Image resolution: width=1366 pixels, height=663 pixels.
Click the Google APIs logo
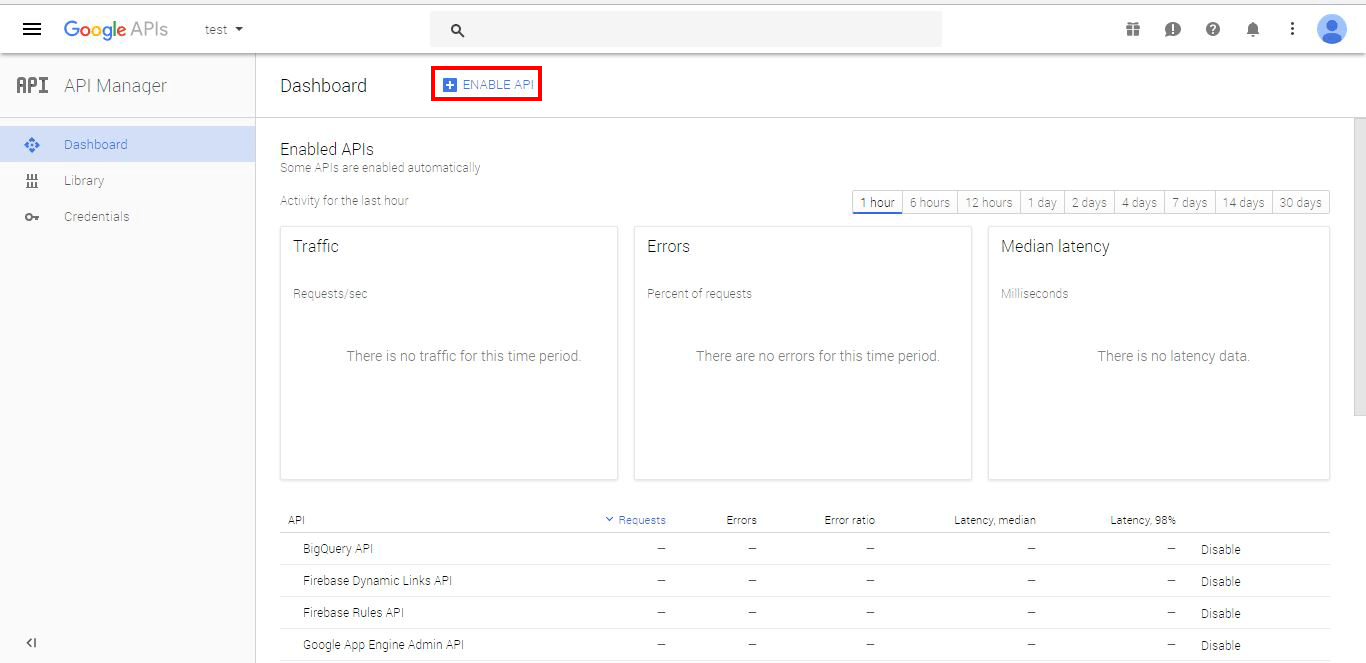(116, 29)
